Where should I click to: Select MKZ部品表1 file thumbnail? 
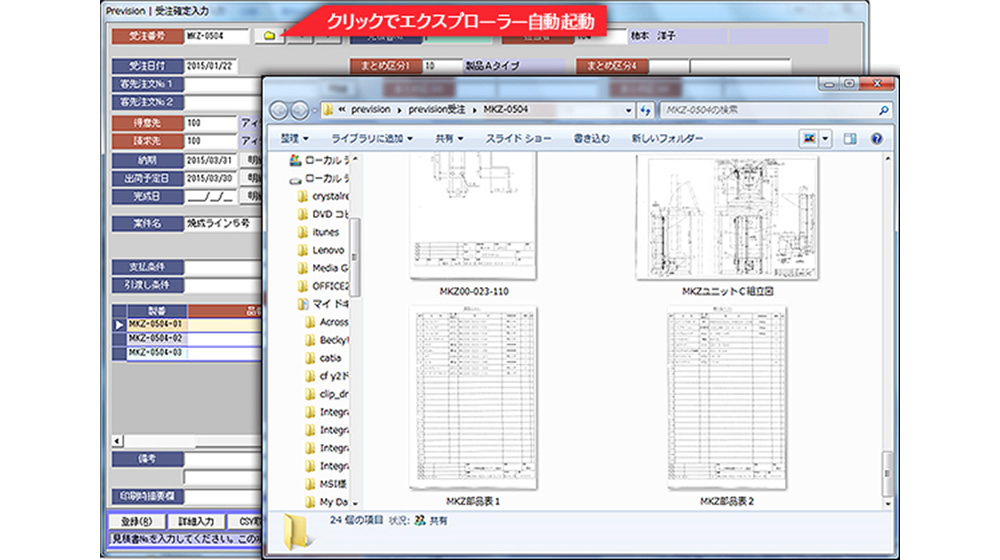pos(473,399)
